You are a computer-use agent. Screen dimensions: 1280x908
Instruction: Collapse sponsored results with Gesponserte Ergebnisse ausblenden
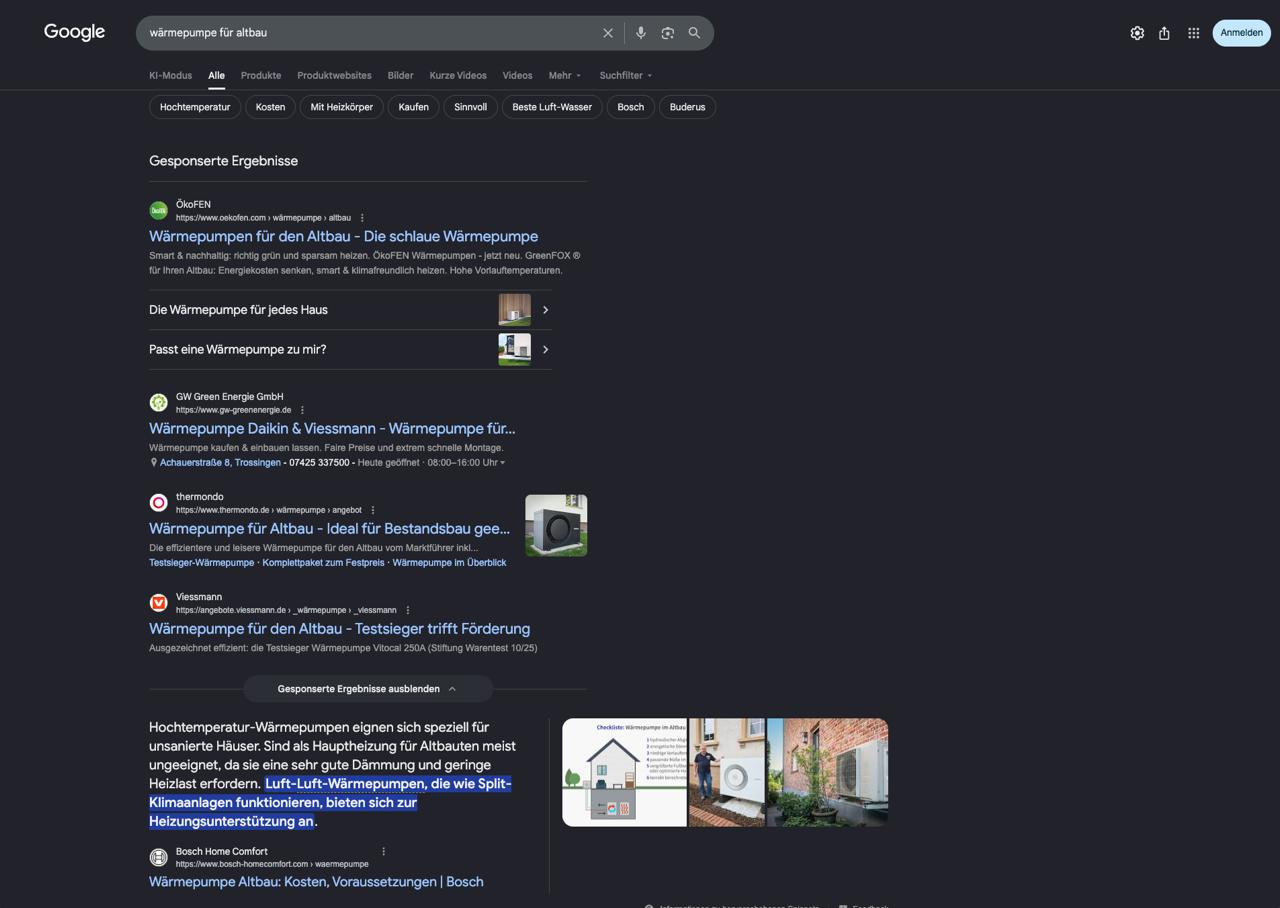[x=368, y=689]
